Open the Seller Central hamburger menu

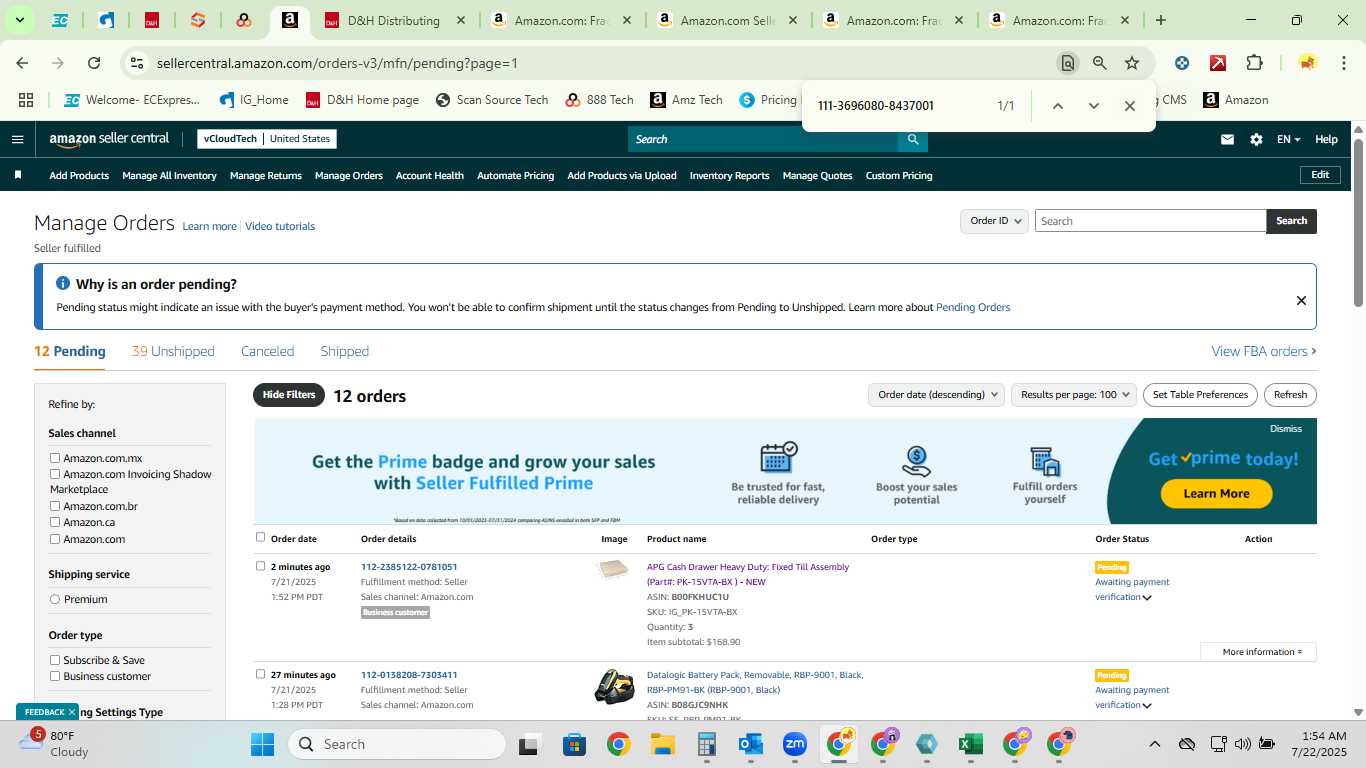coord(17,139)
